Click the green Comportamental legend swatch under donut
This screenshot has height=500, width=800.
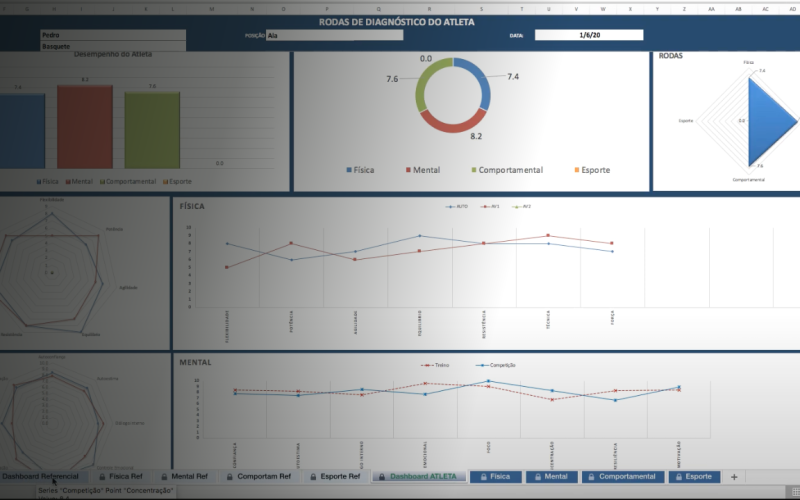coord(472,170)
